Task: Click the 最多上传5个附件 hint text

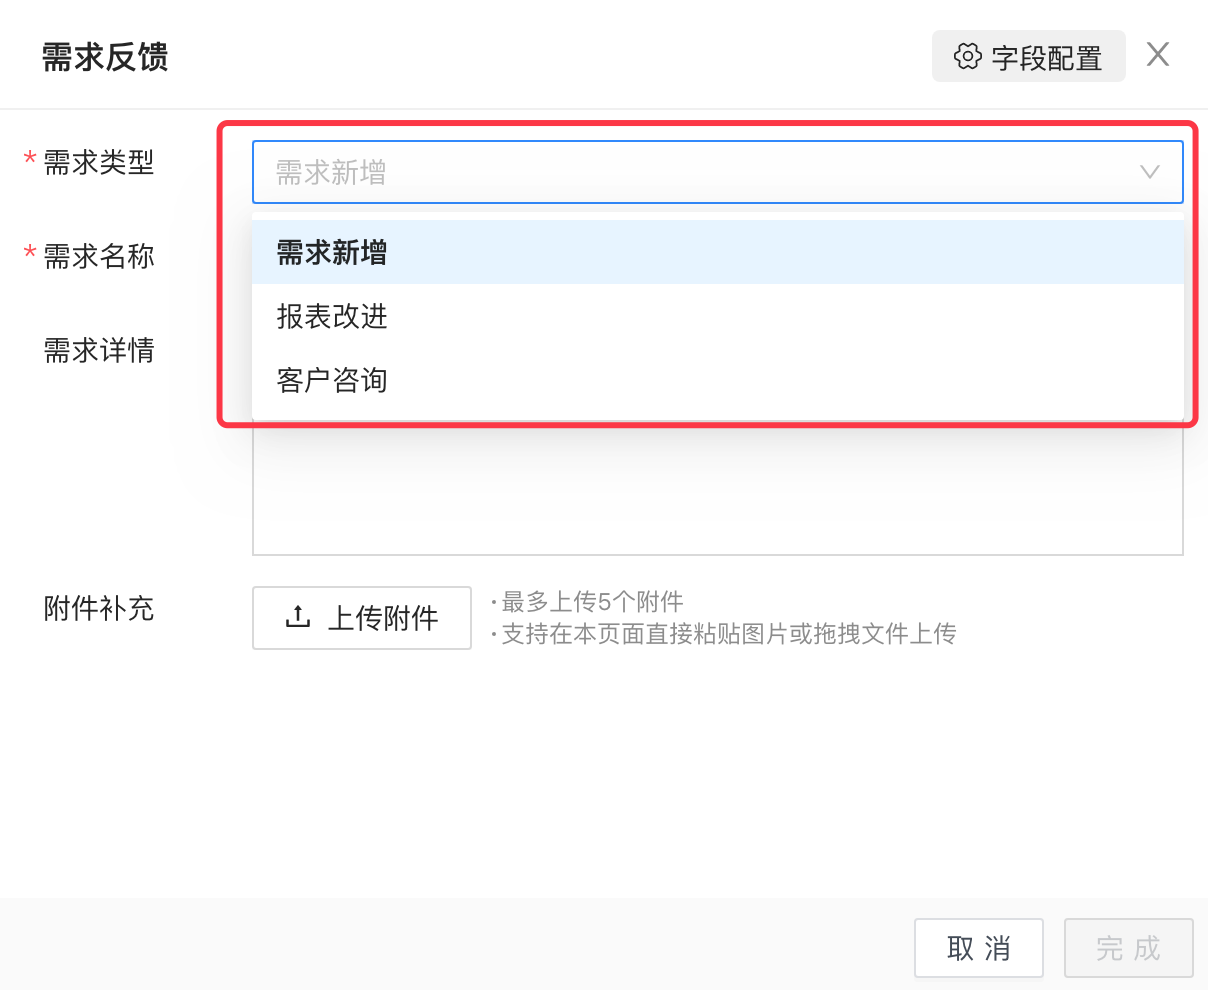Action: point(592,602)
